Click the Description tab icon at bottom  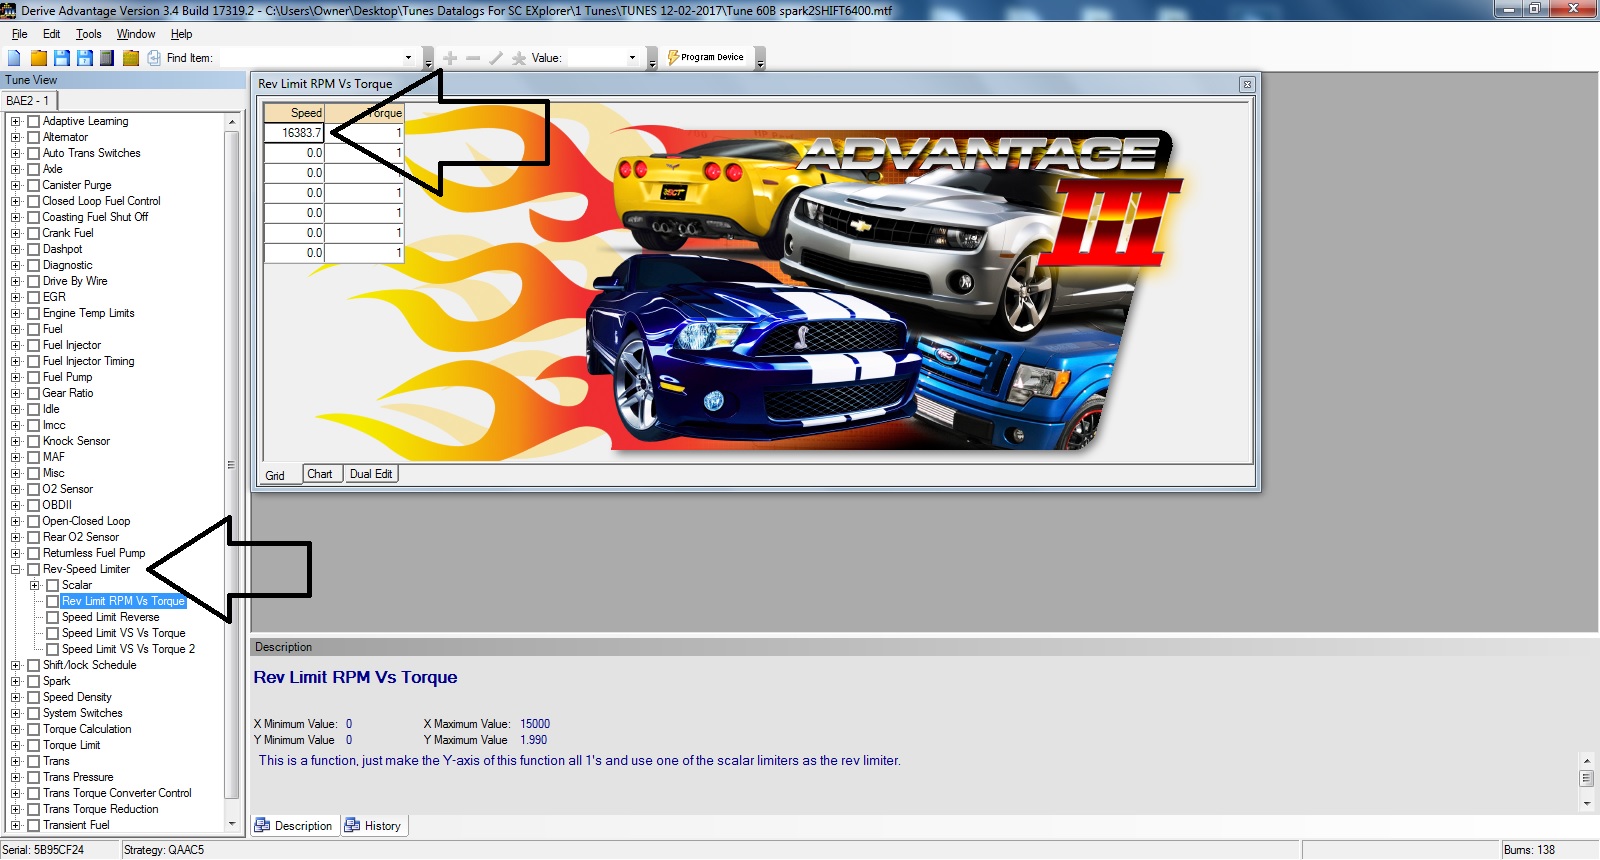pyautogui.click(x=262, y=825)
